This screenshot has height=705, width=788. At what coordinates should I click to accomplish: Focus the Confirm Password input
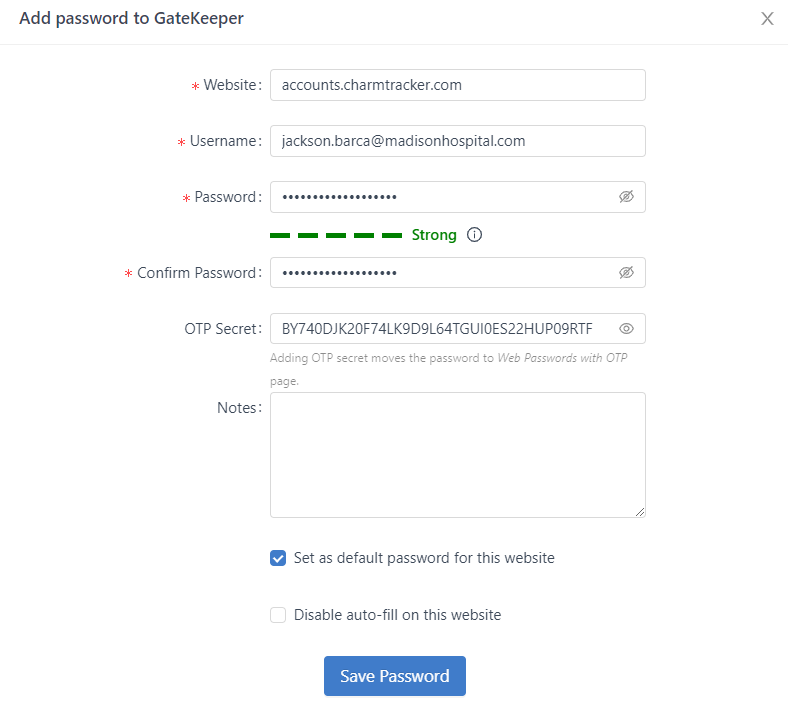440,273
